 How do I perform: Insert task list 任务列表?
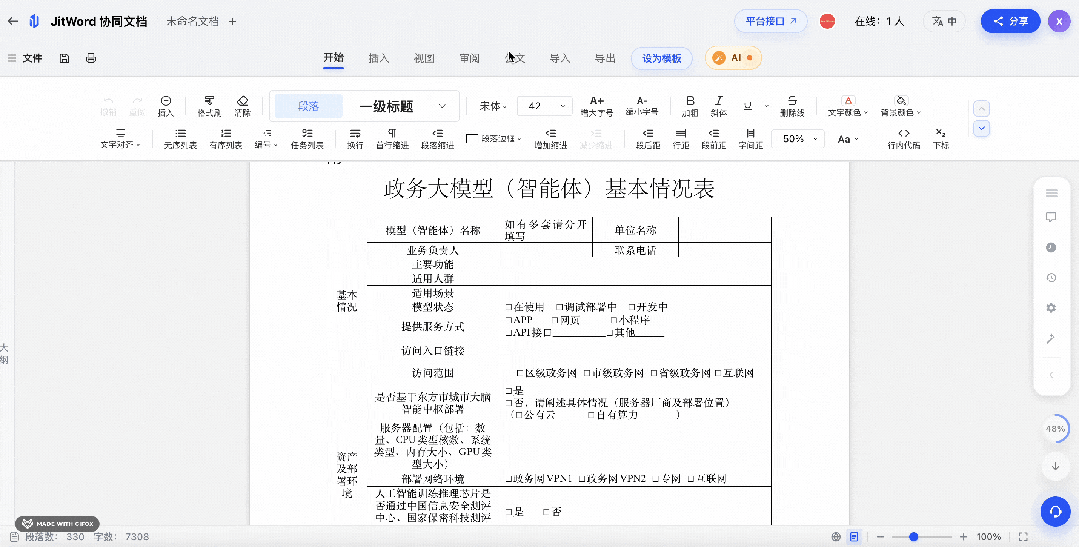click(307, 138)
